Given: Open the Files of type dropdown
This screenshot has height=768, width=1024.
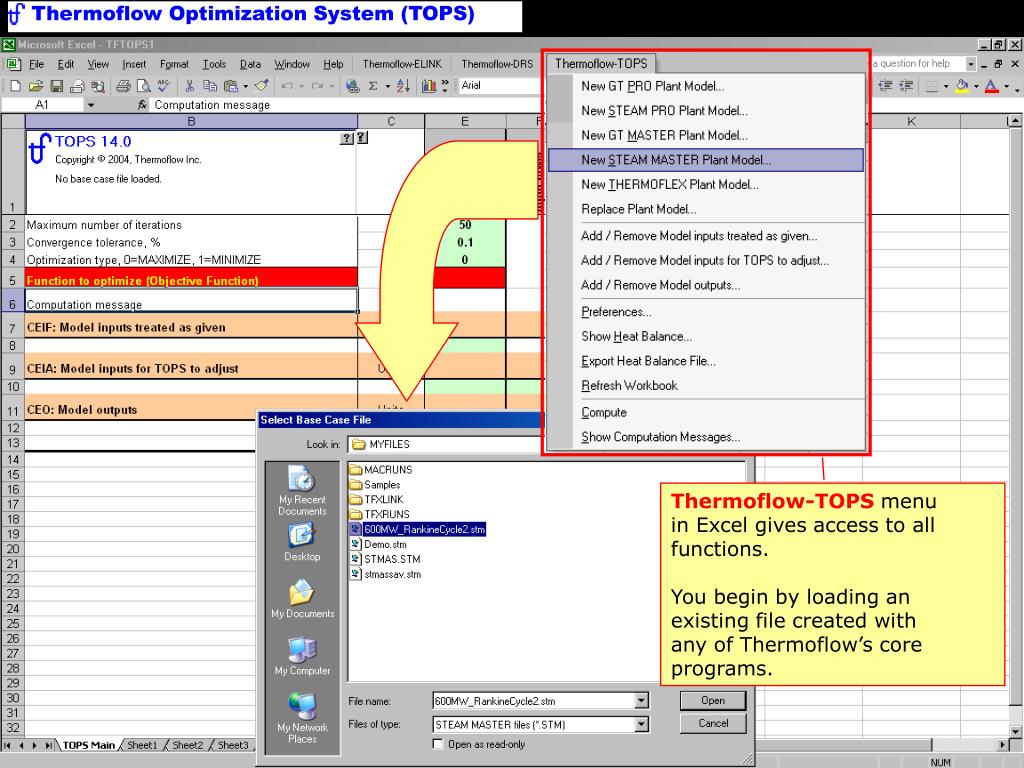Looking at the screenshot, I should pyautogui.click(x=642, y=724).
